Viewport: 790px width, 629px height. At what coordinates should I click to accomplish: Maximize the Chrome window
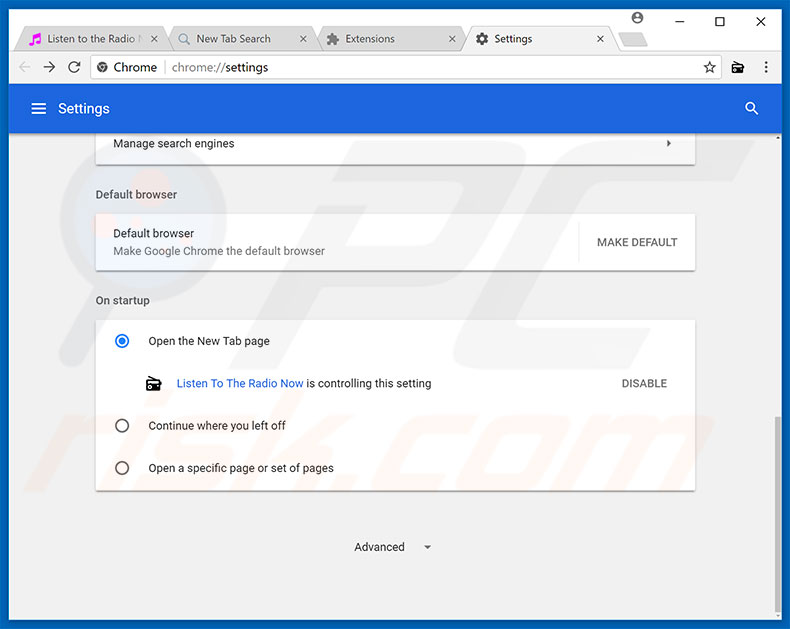pyautogui.click(x=720, y=22)
